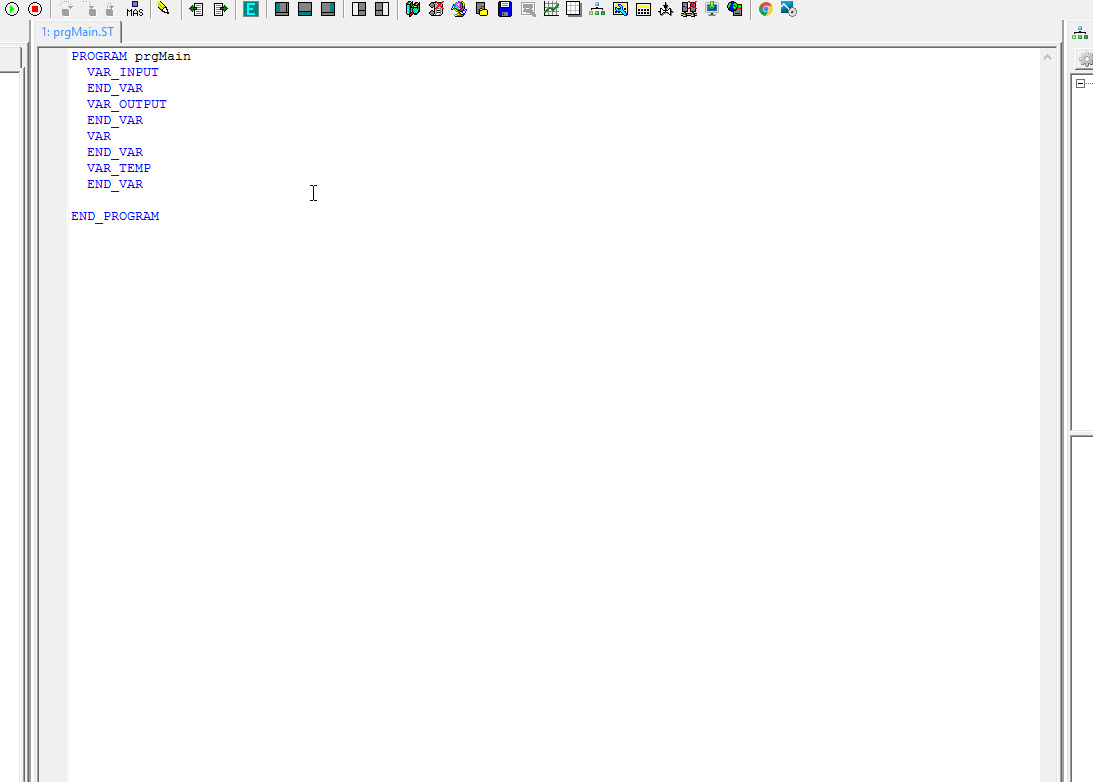Click the grid table toolbar icon
Viewport: 1093px width, 782px height.
[573, 9]
